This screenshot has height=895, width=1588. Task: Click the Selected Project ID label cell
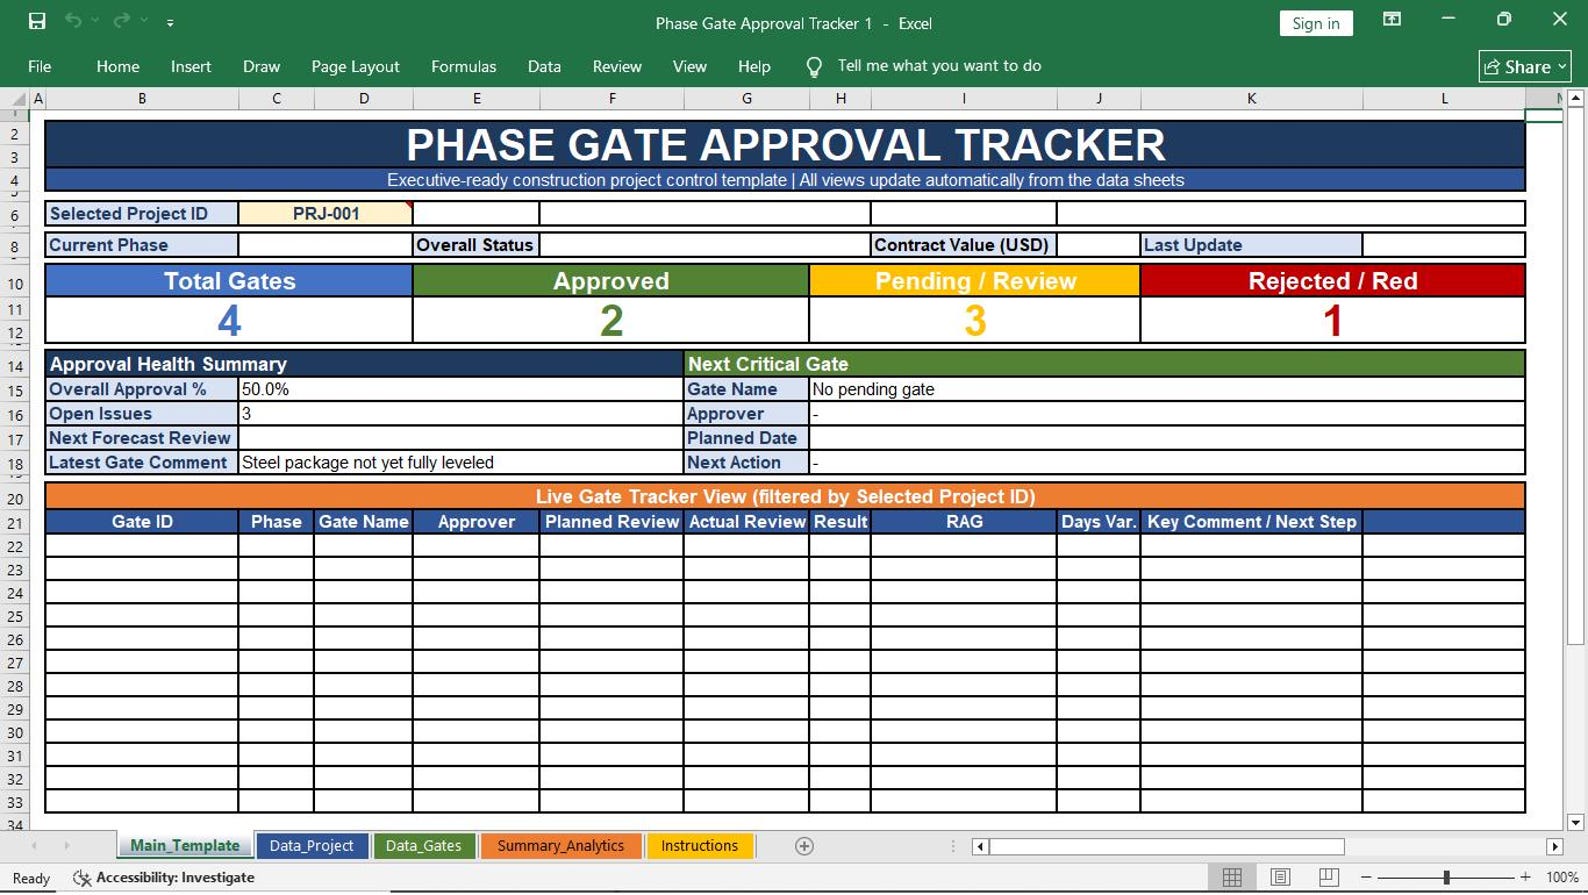(142, 213)
